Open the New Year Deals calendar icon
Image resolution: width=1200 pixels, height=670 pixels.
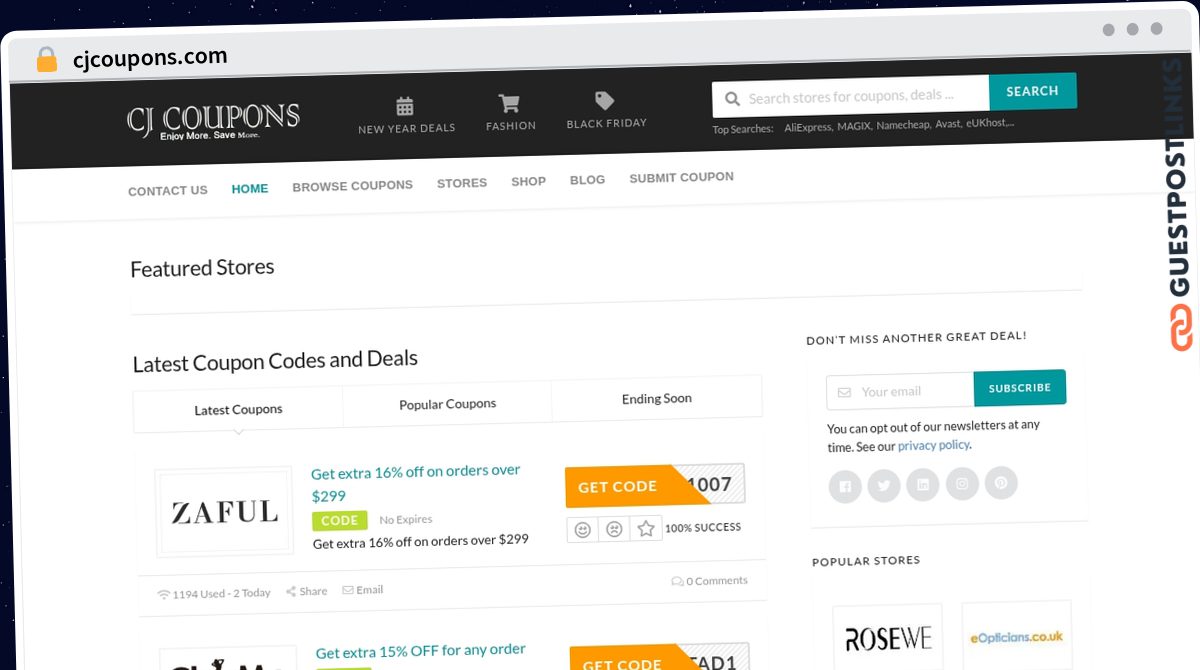coord(405,106)
